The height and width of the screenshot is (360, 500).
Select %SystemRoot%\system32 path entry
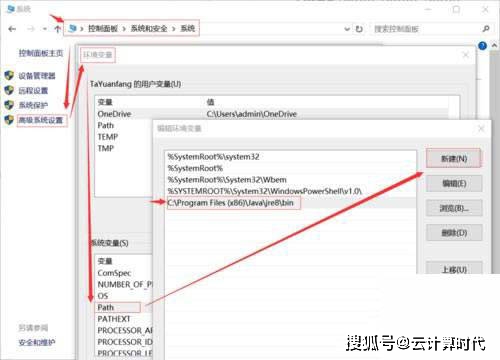click(213, 157)
